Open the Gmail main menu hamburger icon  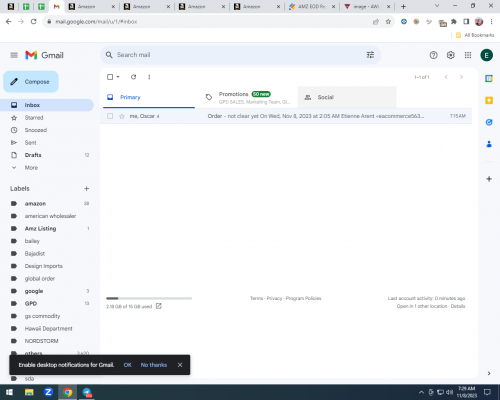14,55
